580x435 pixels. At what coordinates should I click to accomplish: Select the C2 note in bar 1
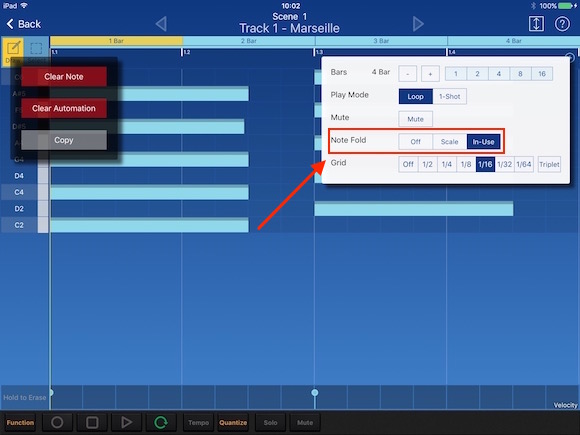[x=149, y=225]
